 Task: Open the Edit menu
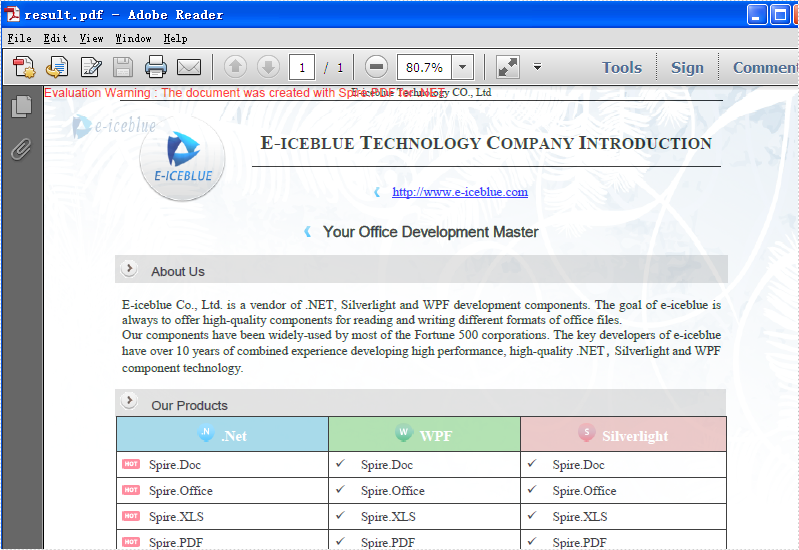point(55,39)
